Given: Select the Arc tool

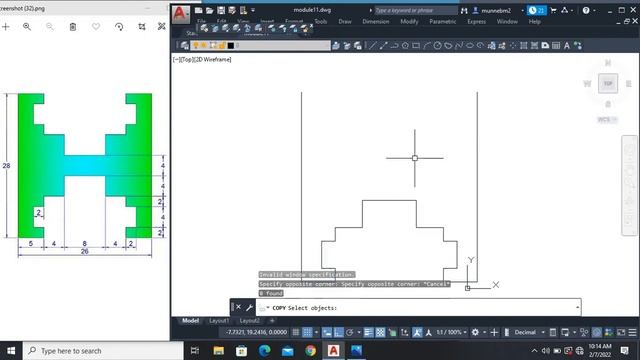Looking at the screenshot, I should (x=427, y=46).
